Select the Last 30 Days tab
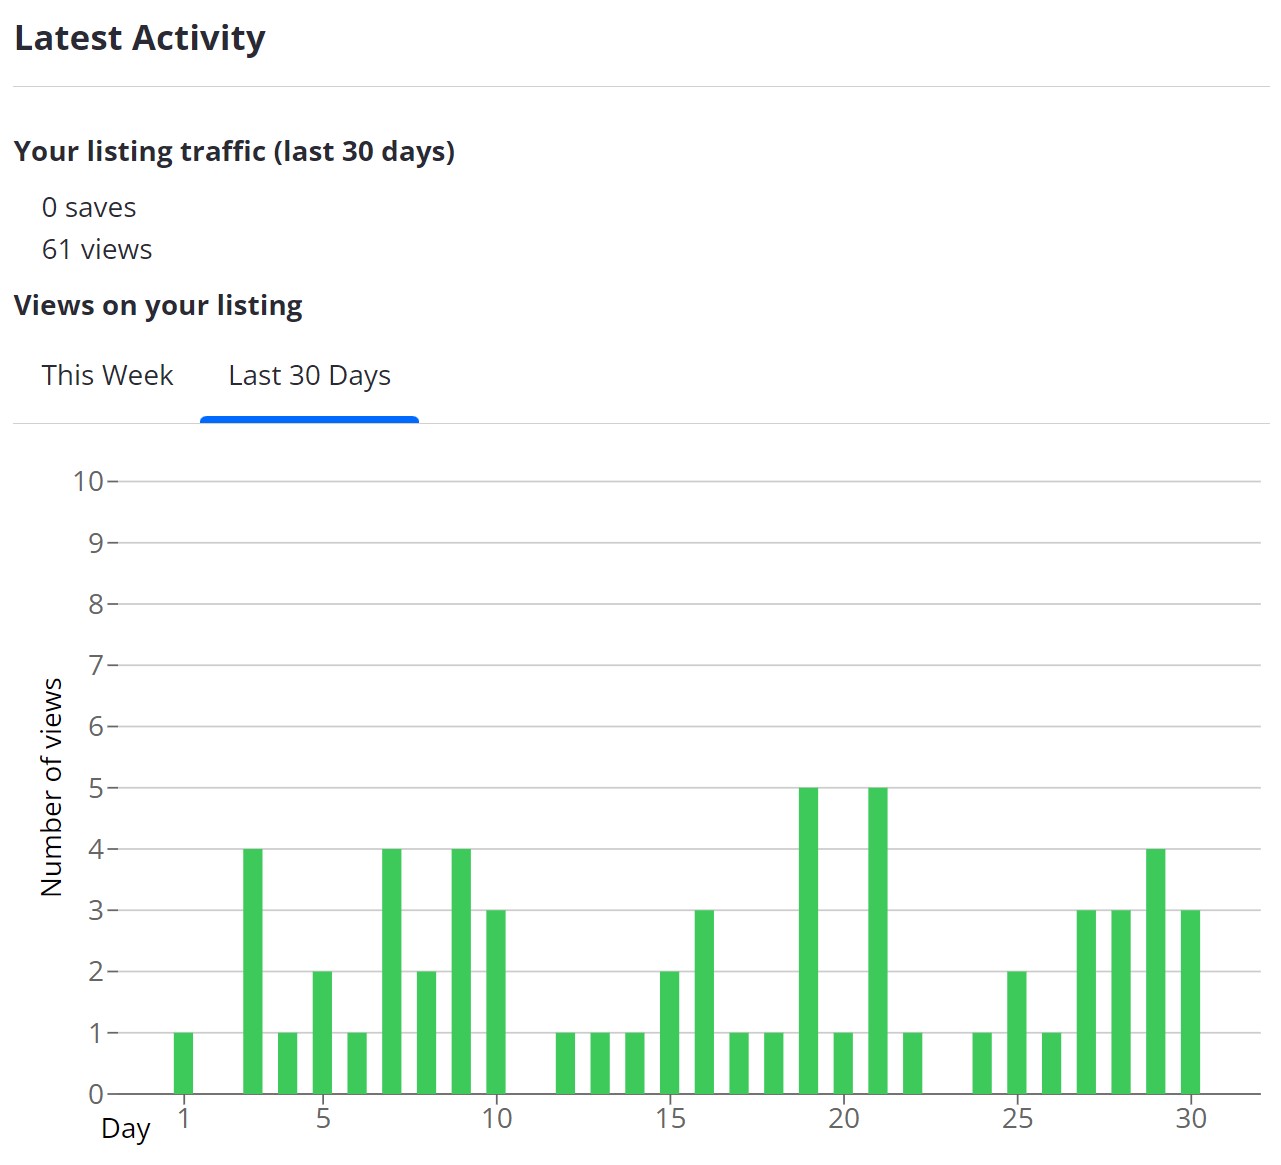Image resolution: width=1281 pixels, height=1165 pixels. (309, 376)
